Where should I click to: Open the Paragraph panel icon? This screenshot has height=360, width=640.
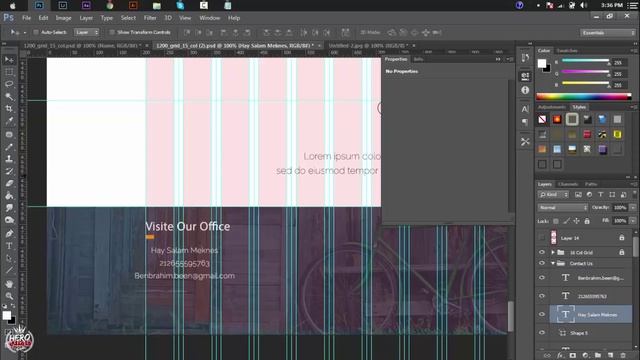click(x=525, y=122)
